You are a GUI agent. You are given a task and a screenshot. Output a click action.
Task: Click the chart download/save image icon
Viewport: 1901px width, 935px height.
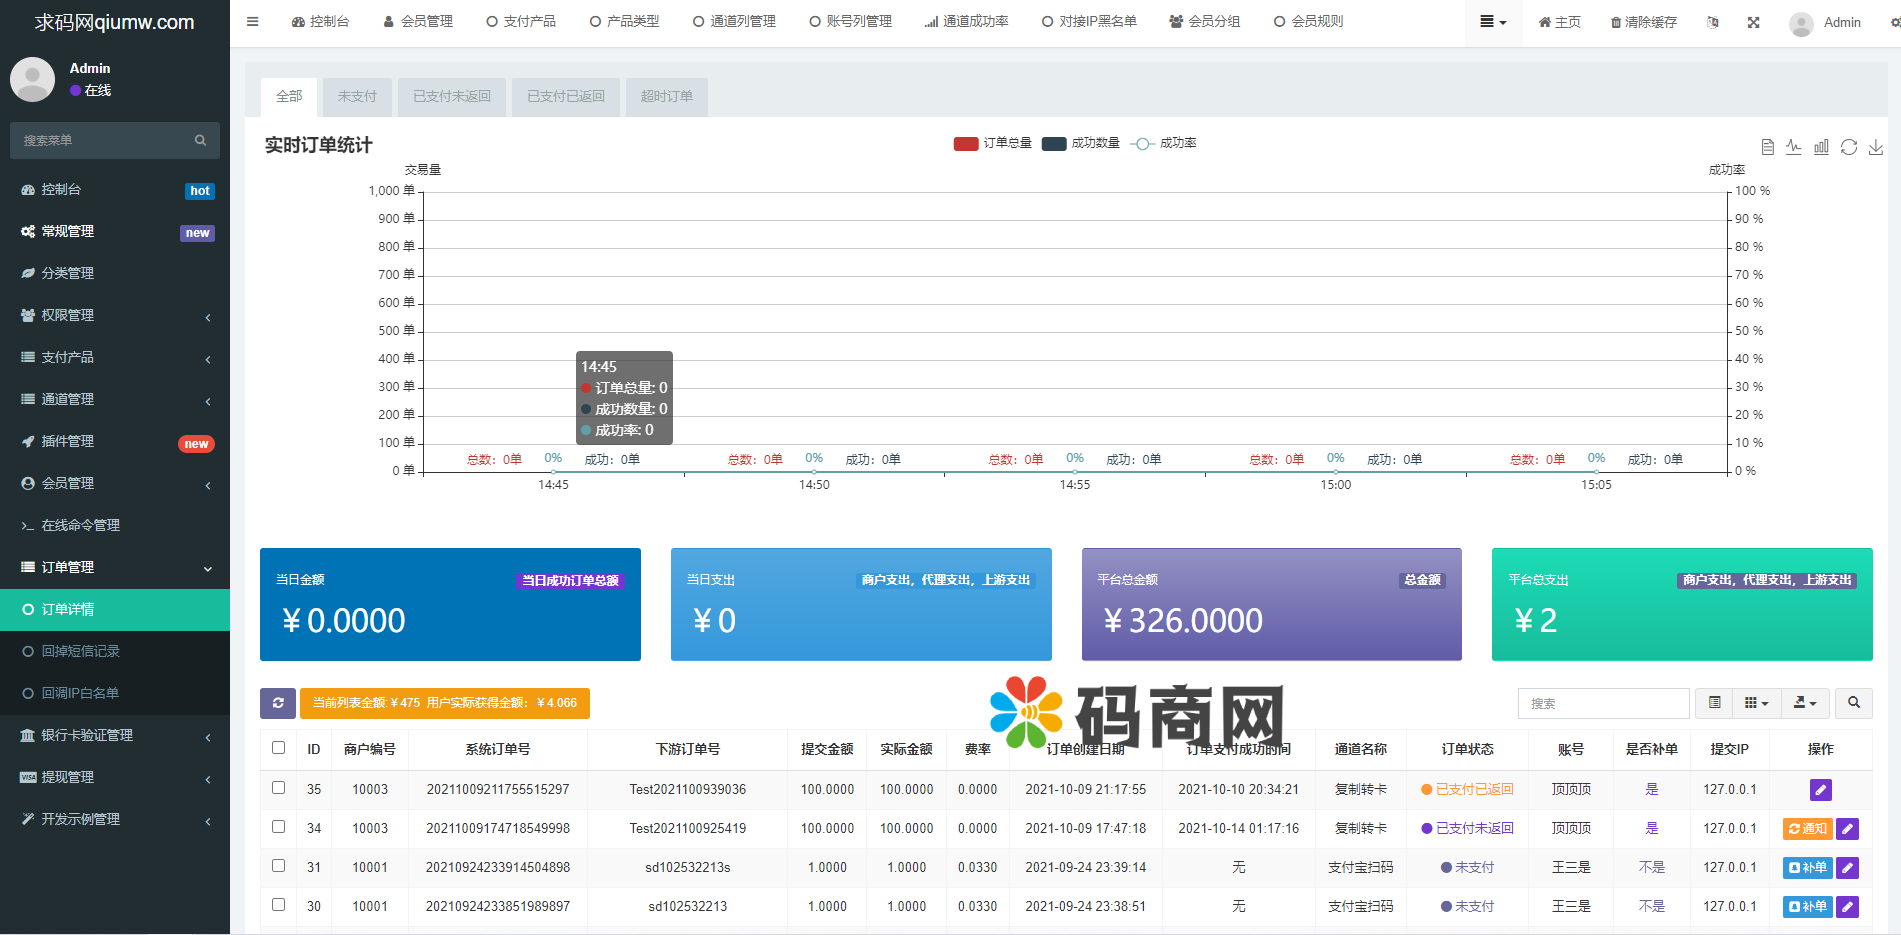(x=1876, y=147)
